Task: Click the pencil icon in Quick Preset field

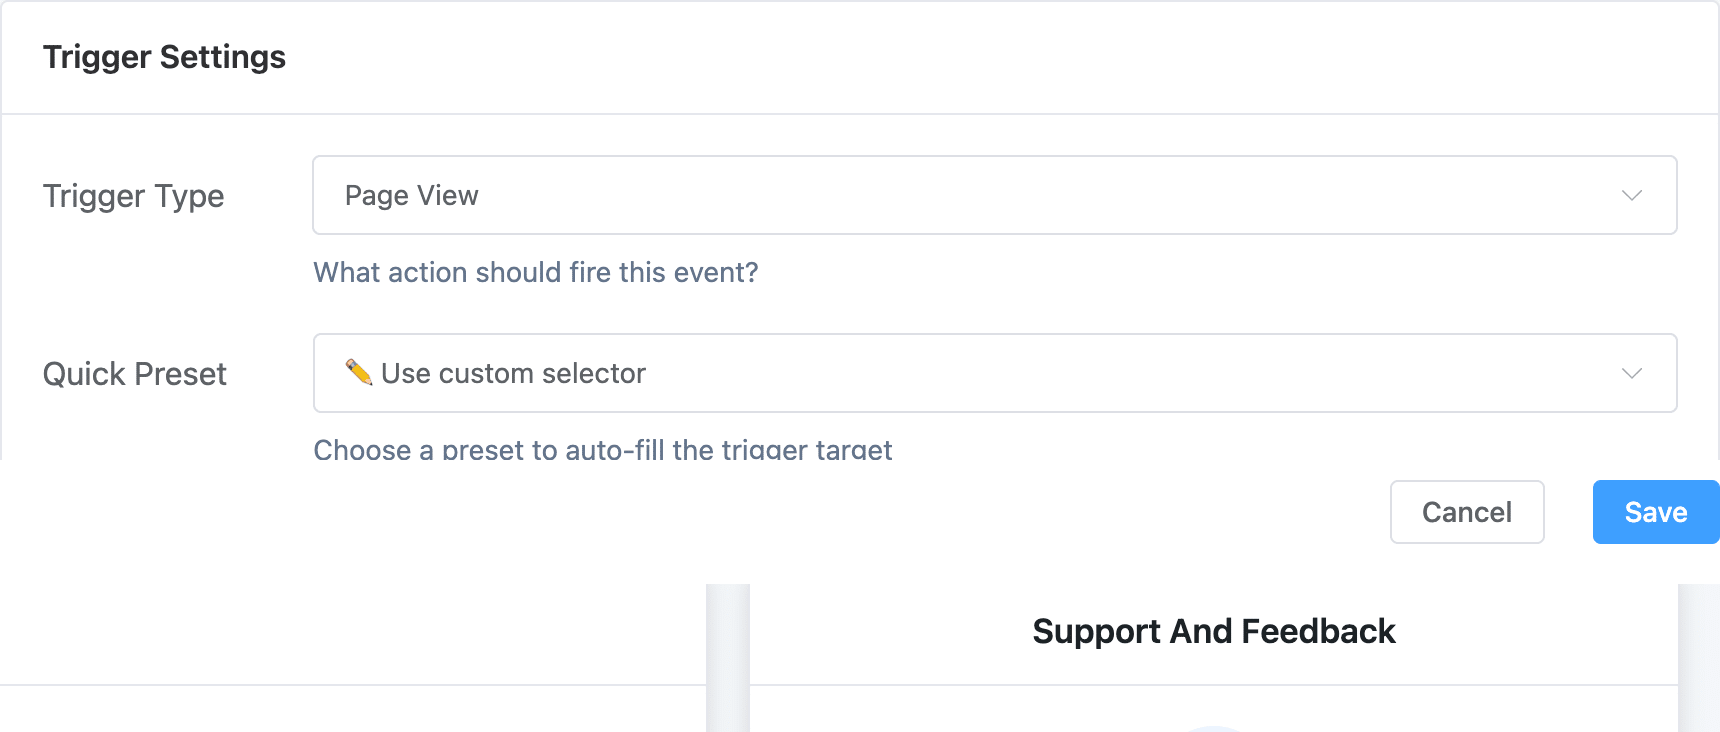Action: tap(359, 372)
